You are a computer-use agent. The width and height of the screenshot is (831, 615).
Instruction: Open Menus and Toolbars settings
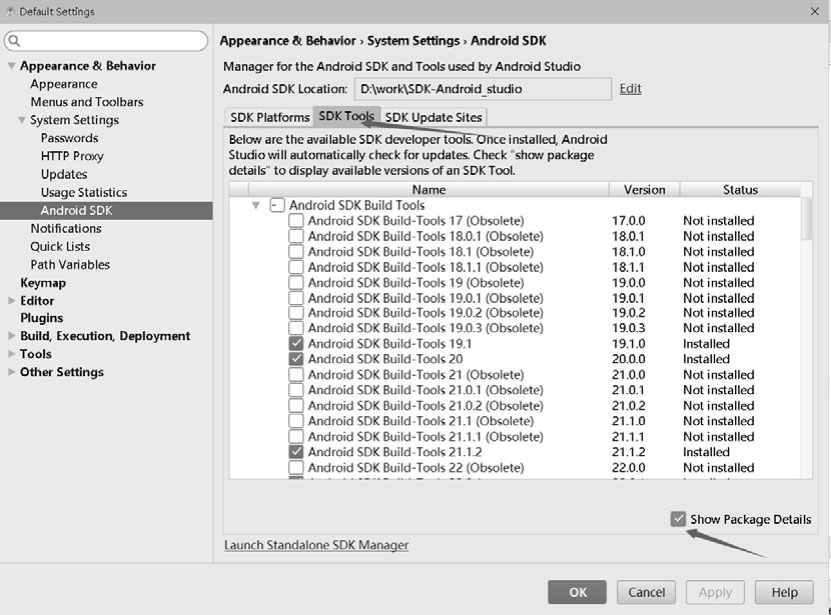coord(87,102)
